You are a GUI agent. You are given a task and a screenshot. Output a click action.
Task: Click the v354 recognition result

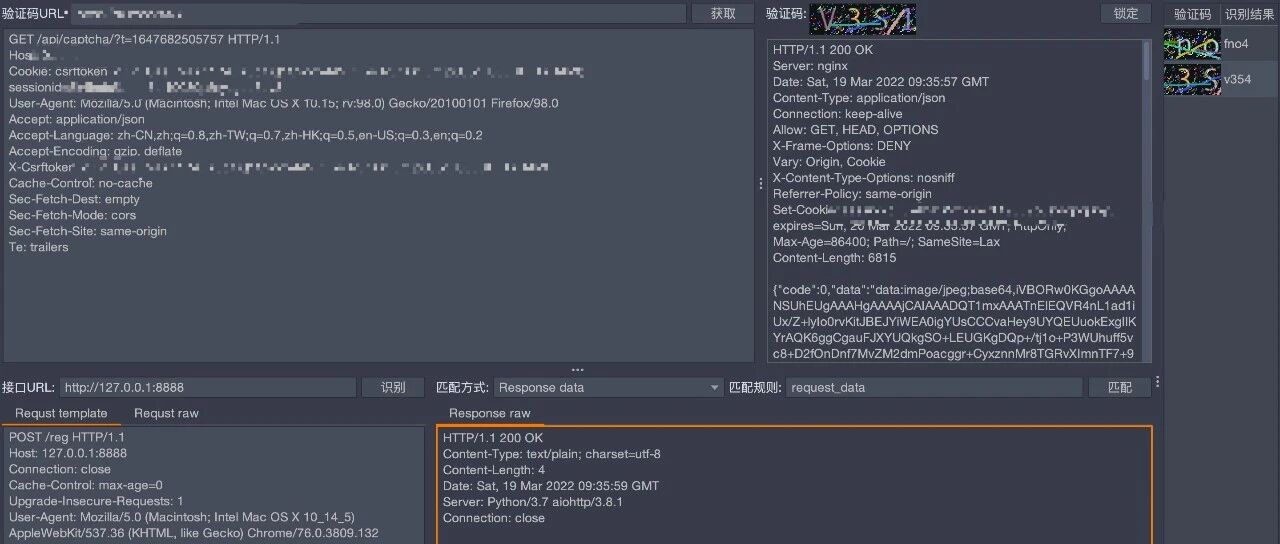(x=1237, y=79)
